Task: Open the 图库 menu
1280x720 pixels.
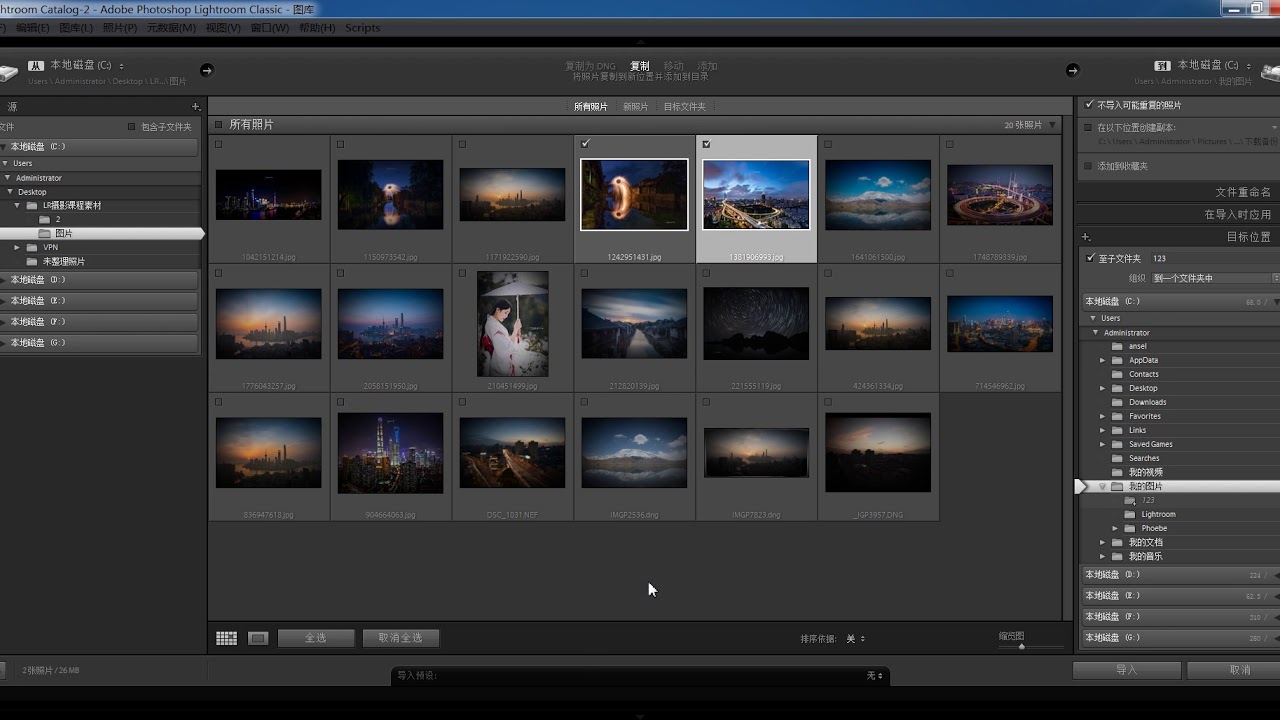Action: coord(76,28)
